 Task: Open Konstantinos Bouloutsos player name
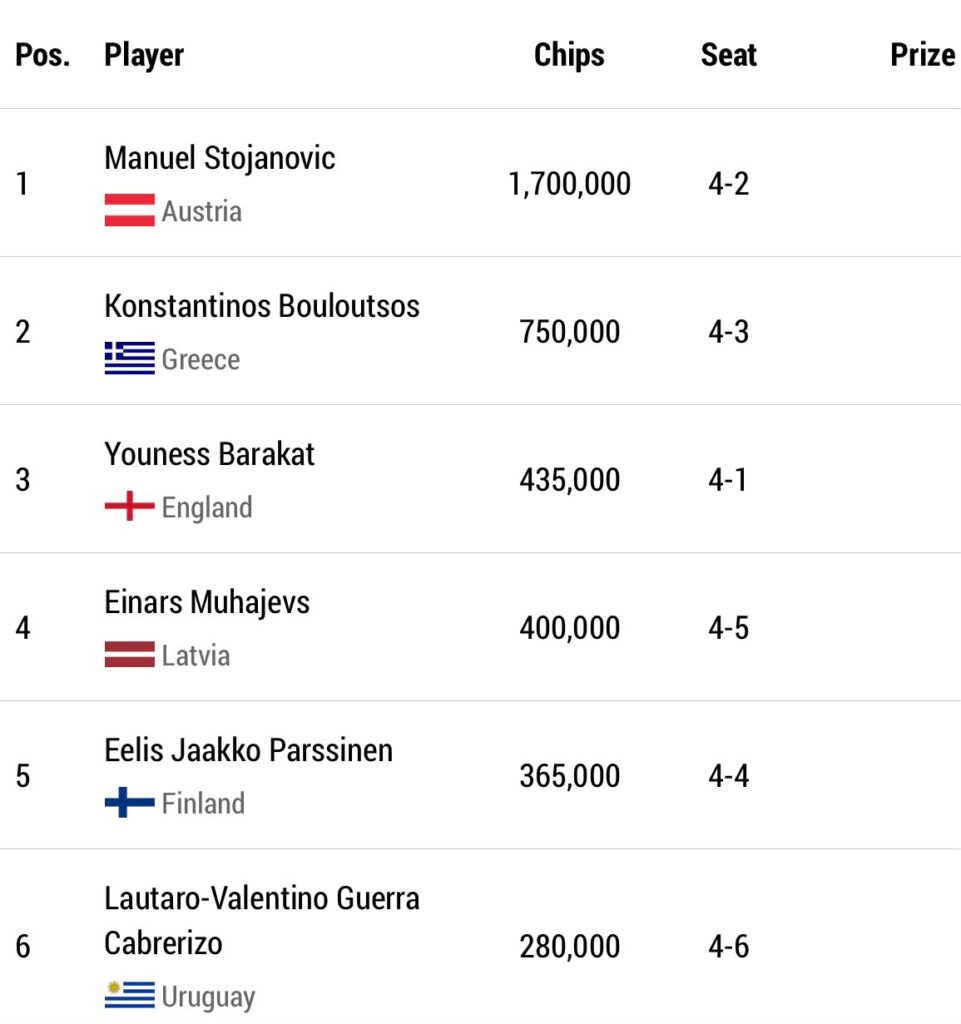[x=262, y=306]
